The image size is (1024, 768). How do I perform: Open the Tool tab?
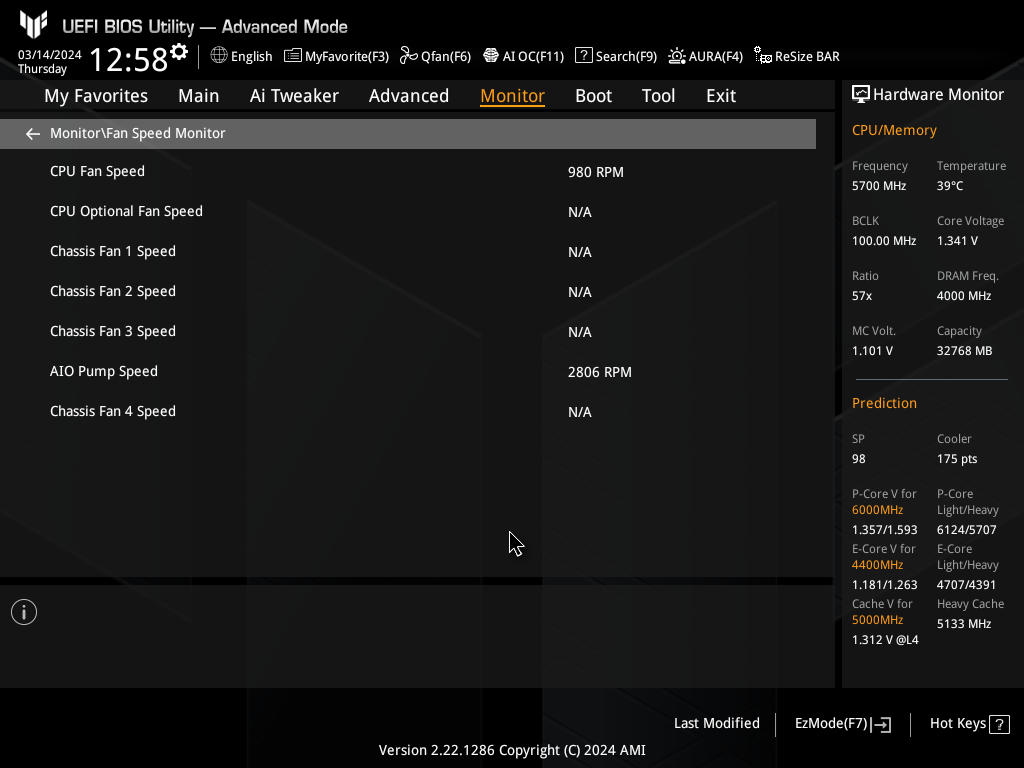pos(658,96)
